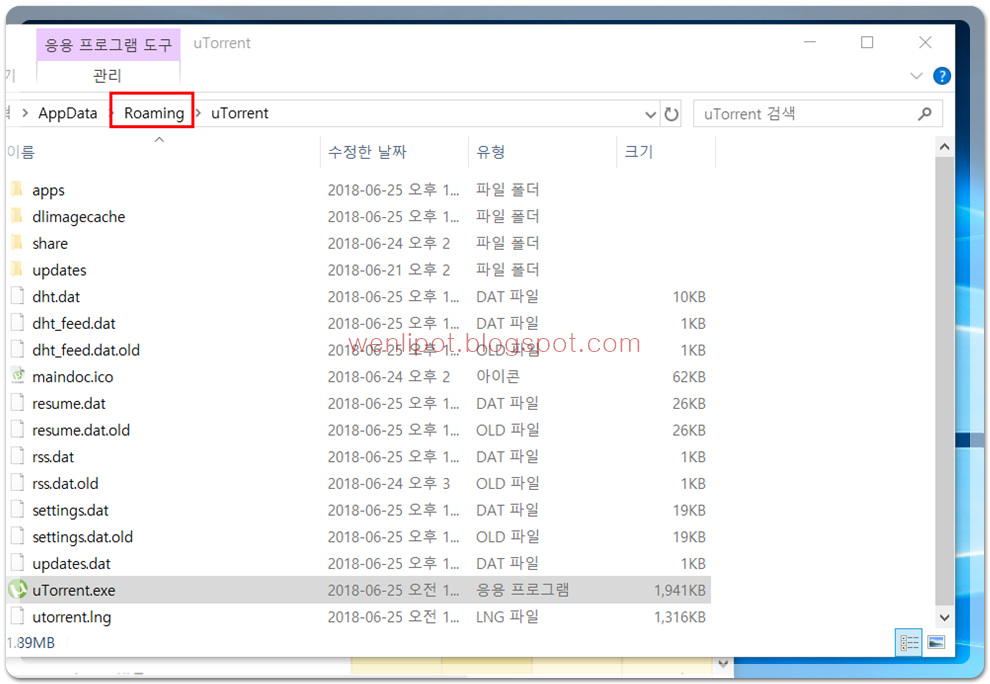Image resolution: width=990 pixels, height=684 pixels.
Task: Click the vertical scrollbar thumb
Action: coord(944,381)
